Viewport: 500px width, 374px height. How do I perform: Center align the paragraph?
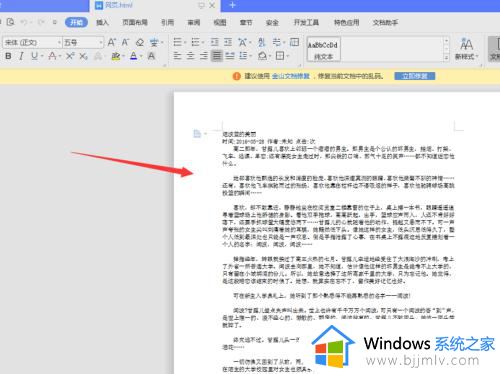190,56
